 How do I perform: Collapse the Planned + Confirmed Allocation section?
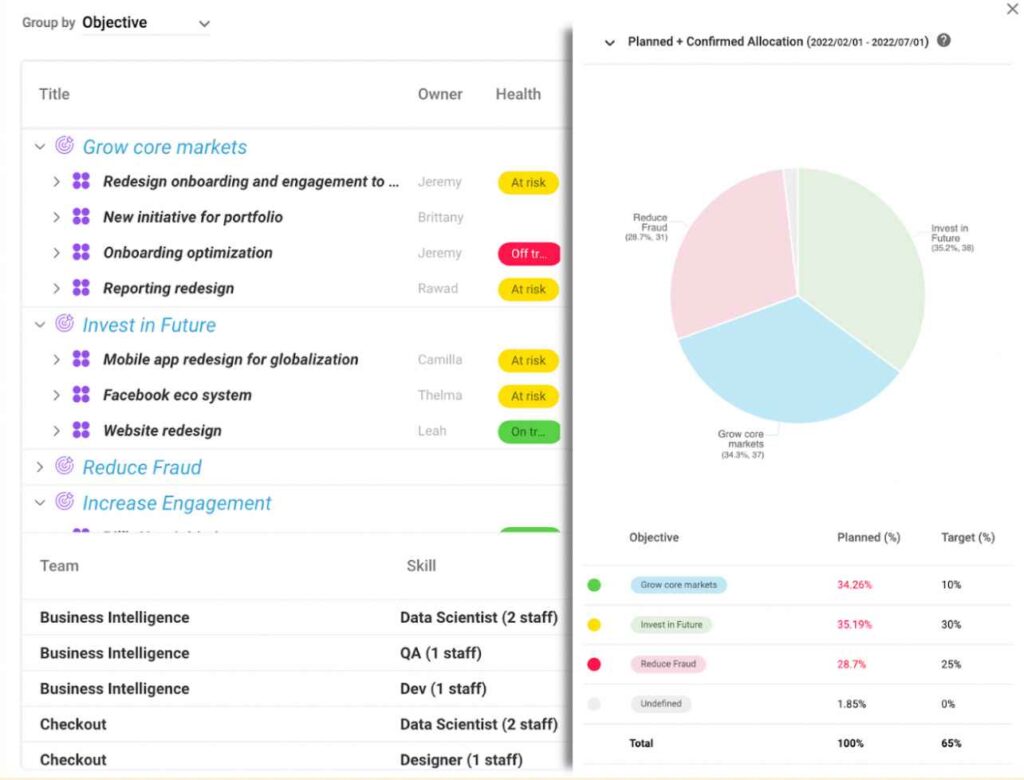610,42
